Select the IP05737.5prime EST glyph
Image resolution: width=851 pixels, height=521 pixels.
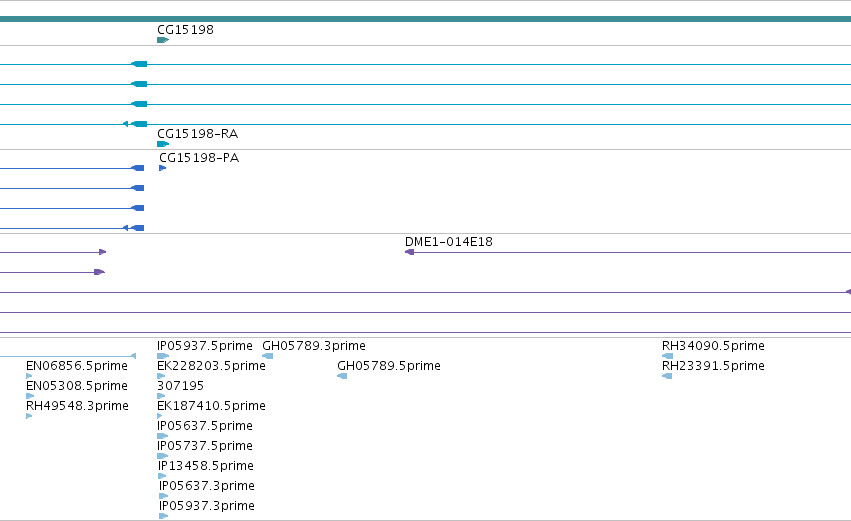coord(162,456)
